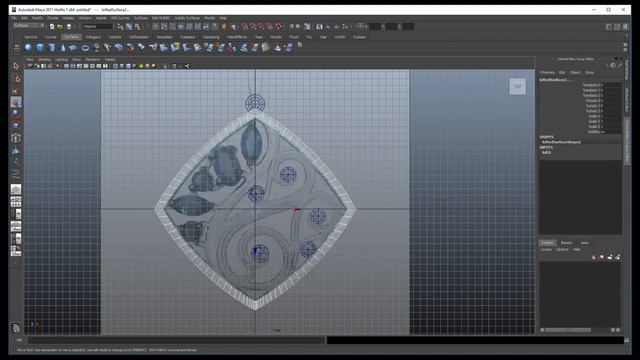Activate the highlighted Move tool
The image size is (640, 360).
pyautogui.click(x=16, y=102)
